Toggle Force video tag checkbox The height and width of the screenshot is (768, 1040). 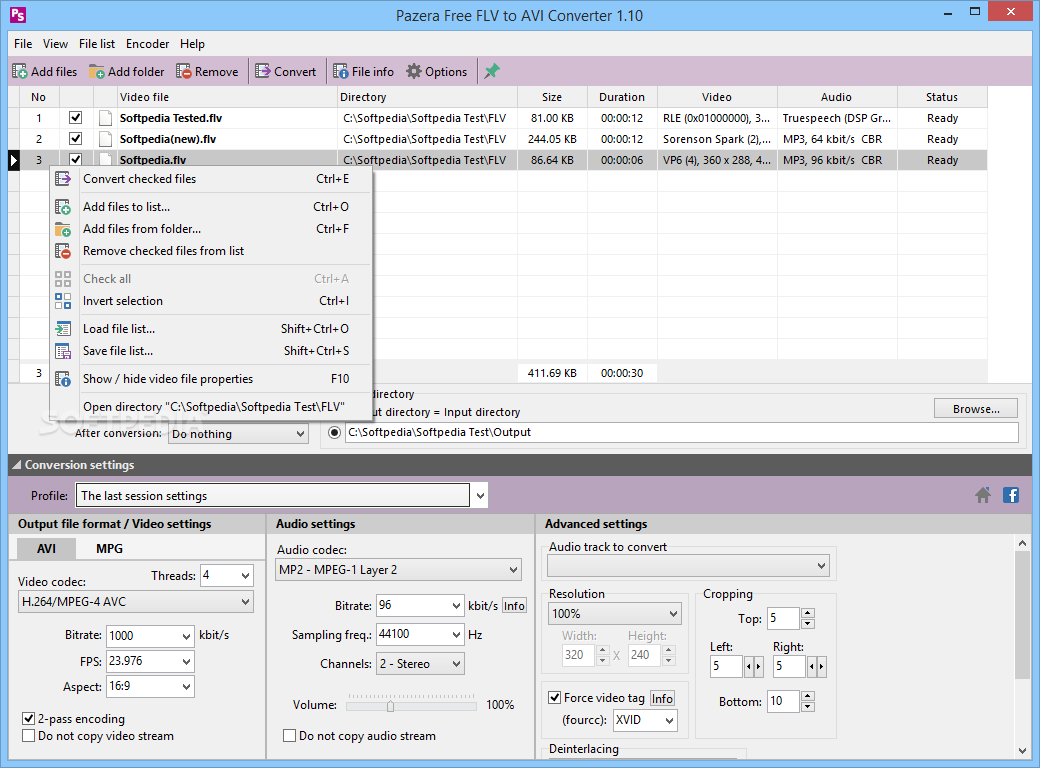pyautogui.click(x=554, y=698)
